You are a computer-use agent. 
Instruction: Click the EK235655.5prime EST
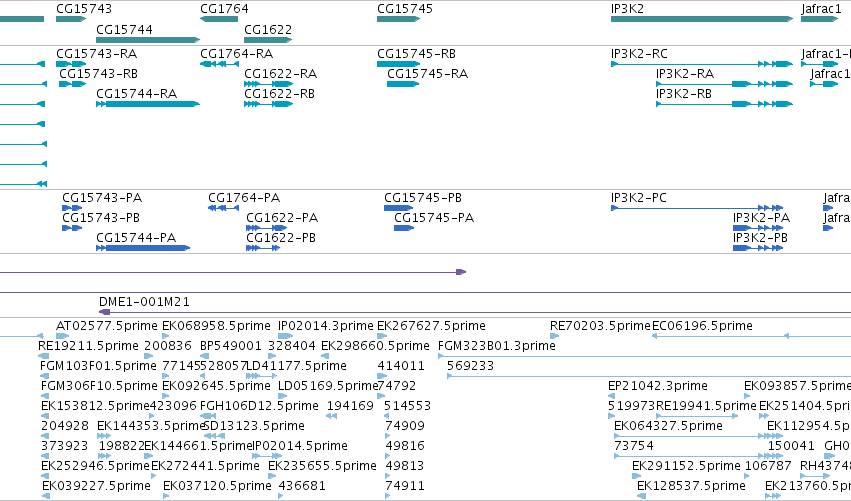pyautogui.click(x=272, y=476)
